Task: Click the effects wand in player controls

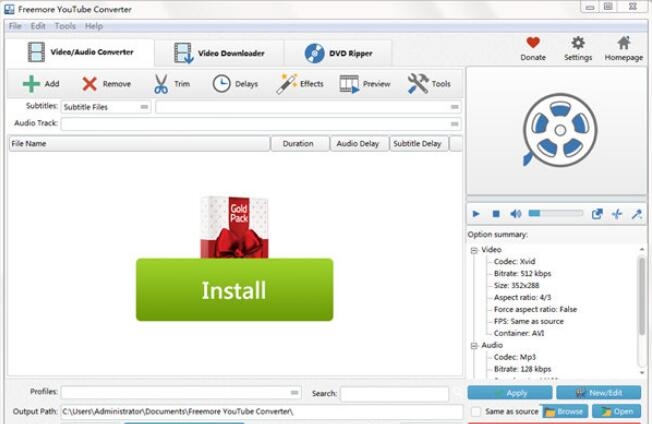Action: pos(637,214)
